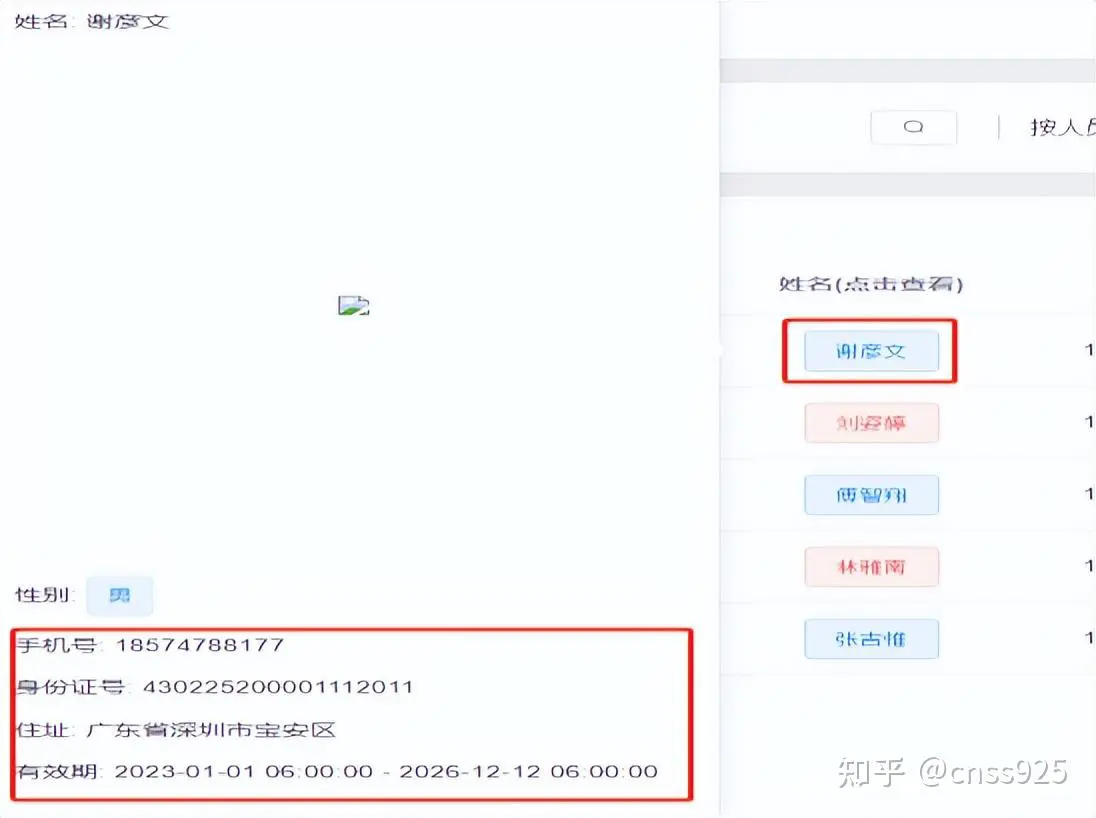Click the 性别 field label
Image resolution: width=1096 pixels, height=818 pixels.
point(45,595)
